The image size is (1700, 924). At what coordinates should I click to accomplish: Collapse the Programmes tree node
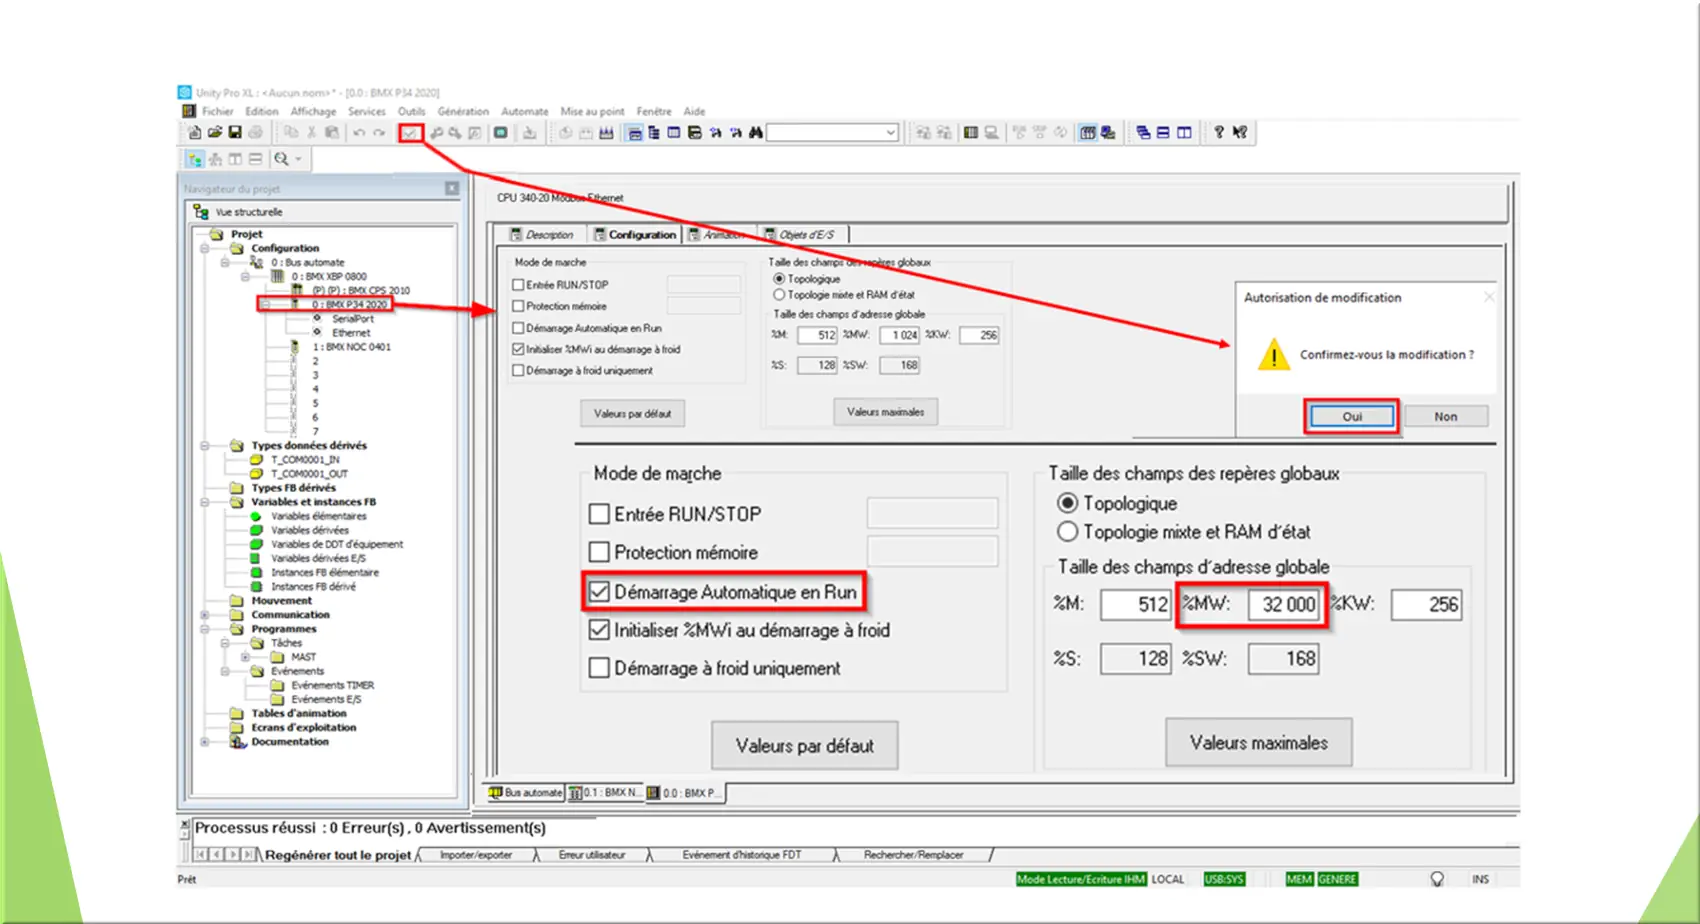click(205, 629)
